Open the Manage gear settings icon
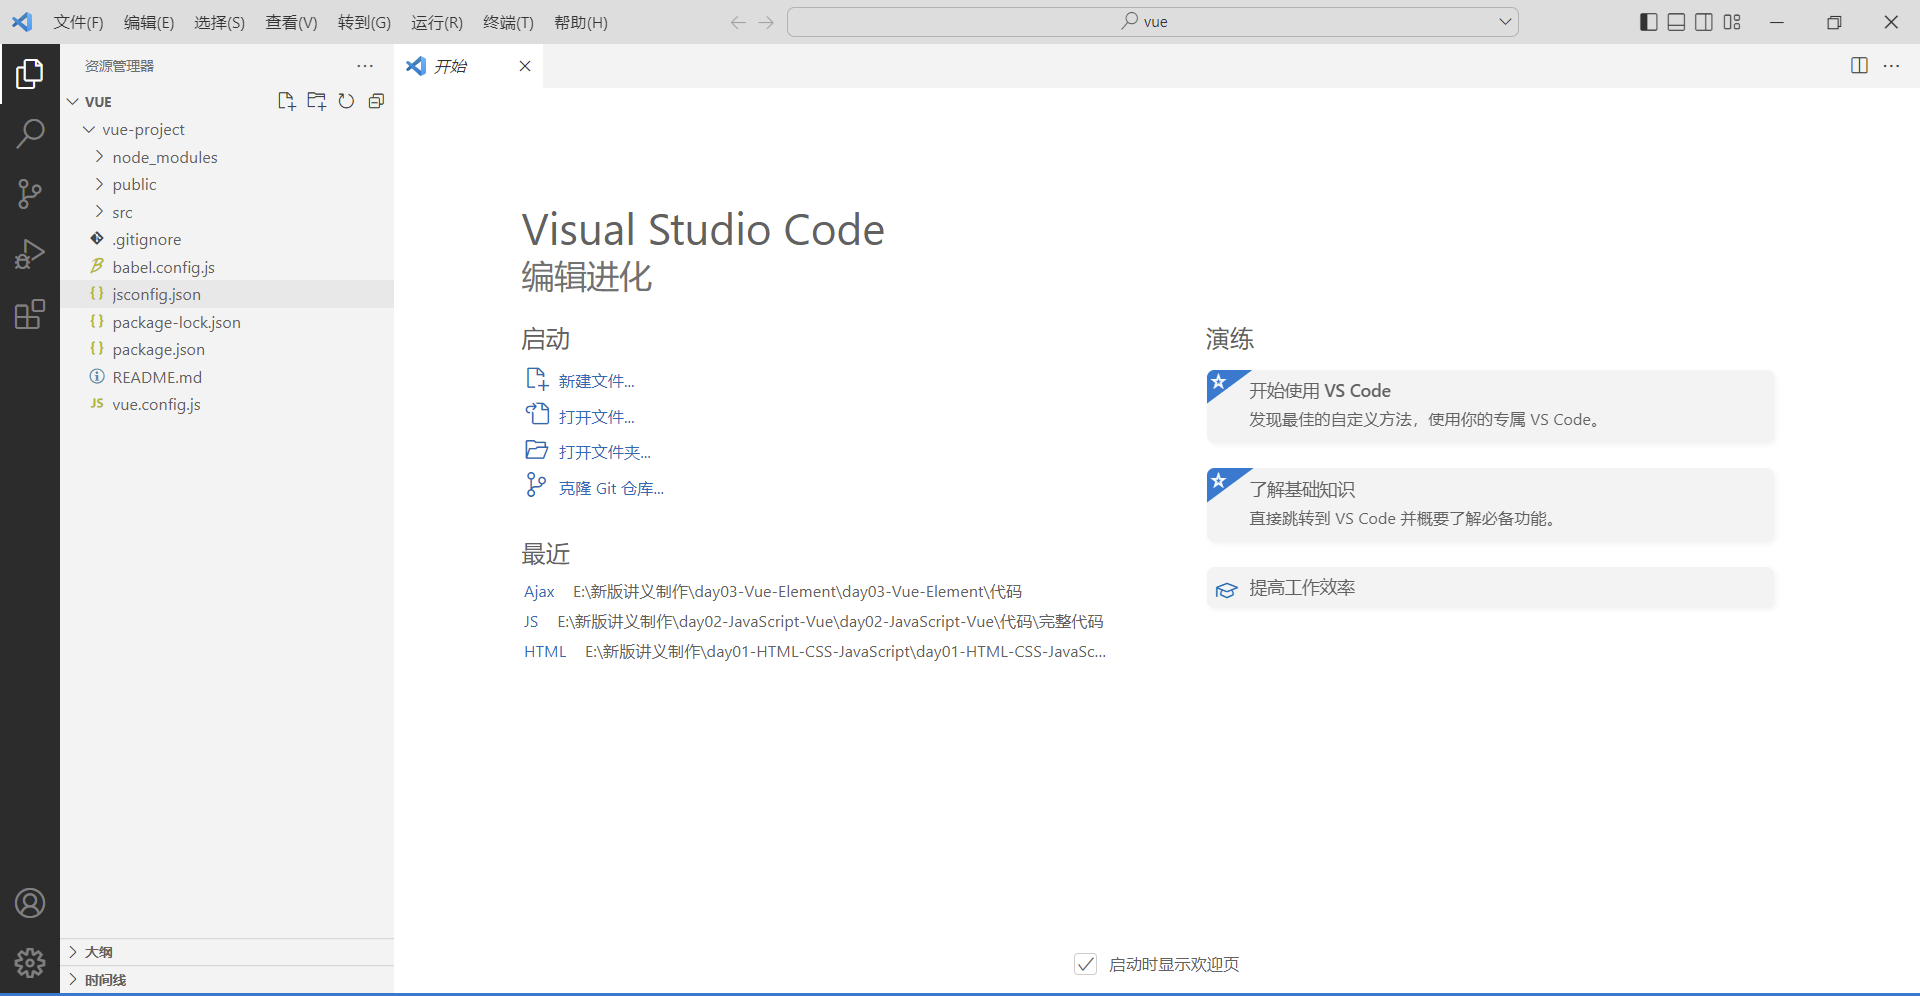Viewport: 1920px width, 996px height. pos(30,963)
